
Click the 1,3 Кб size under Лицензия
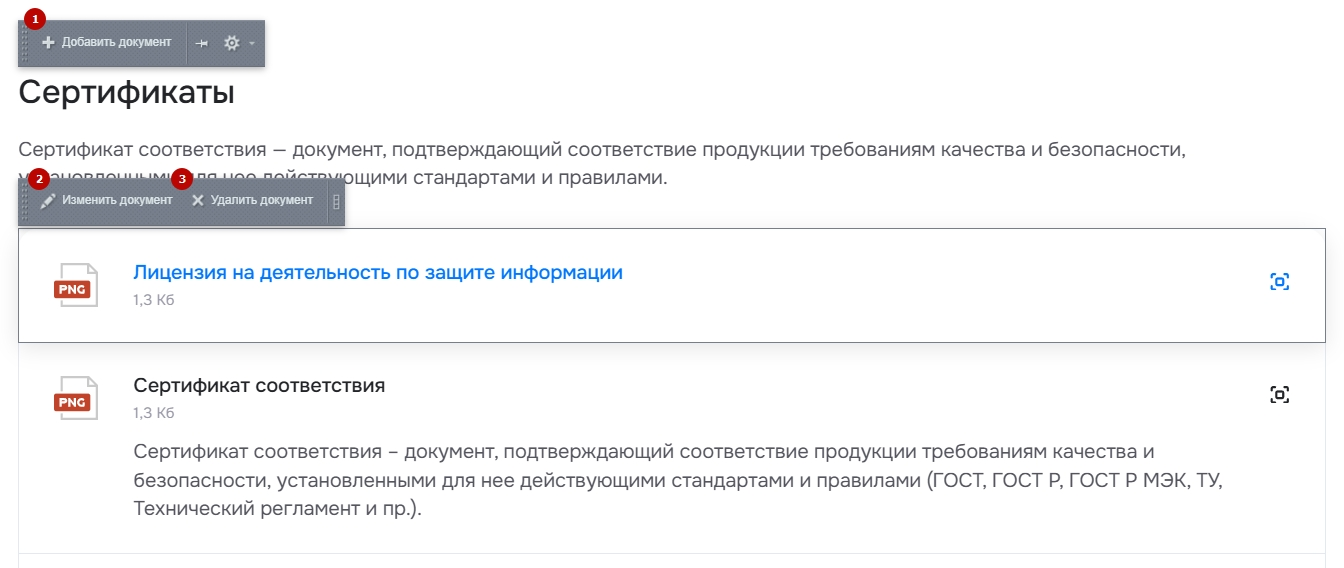pyautogui.click(x=154, y=300)
